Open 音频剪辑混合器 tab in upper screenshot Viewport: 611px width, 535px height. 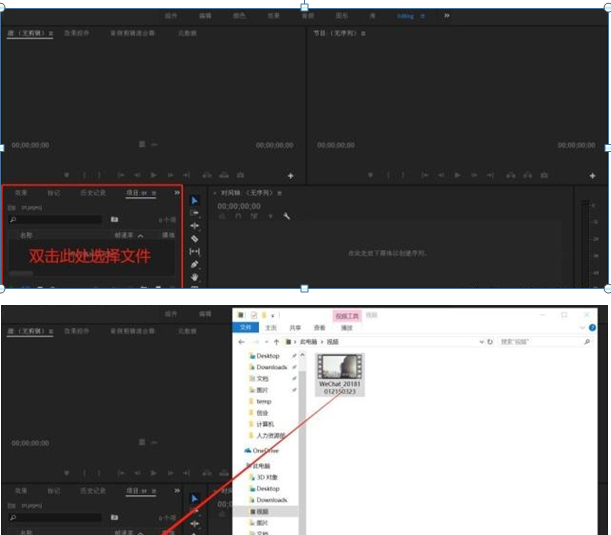[x=132, y=33]
